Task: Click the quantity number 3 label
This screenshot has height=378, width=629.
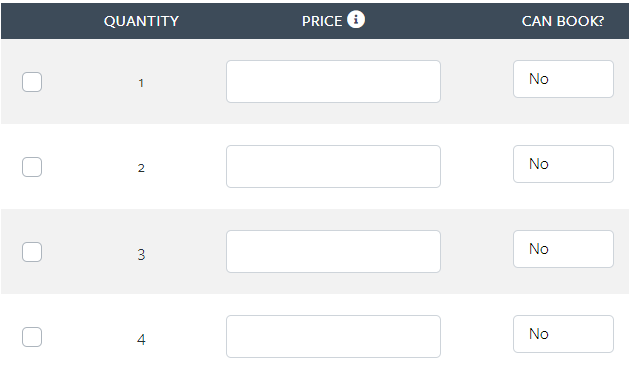Action: [x=141, y=254]
